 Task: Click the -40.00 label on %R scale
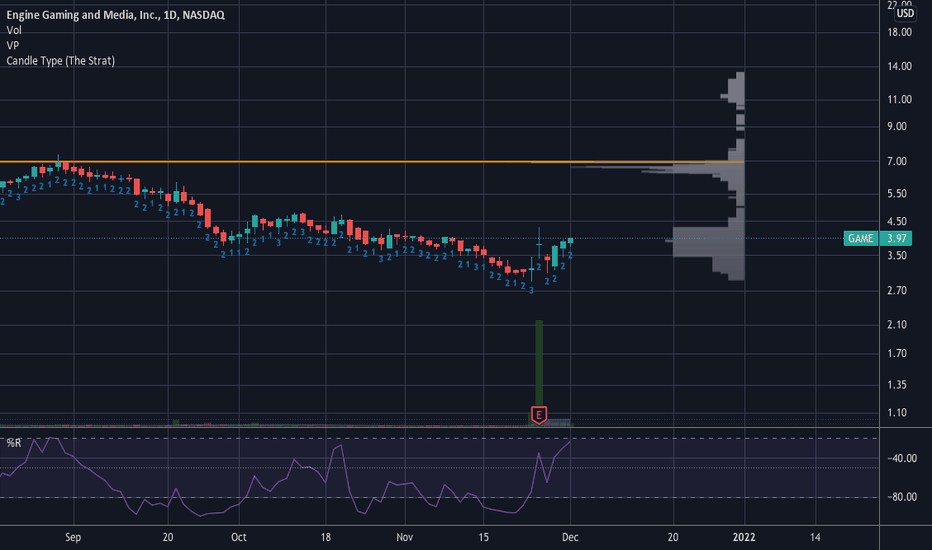click(x=902, y=458)
